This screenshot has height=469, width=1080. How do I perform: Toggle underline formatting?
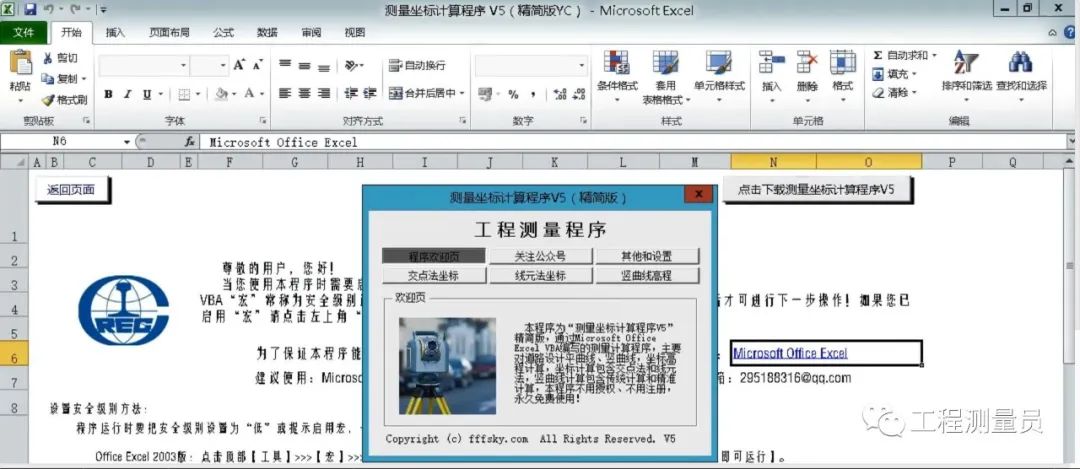[x=147, y=94]
